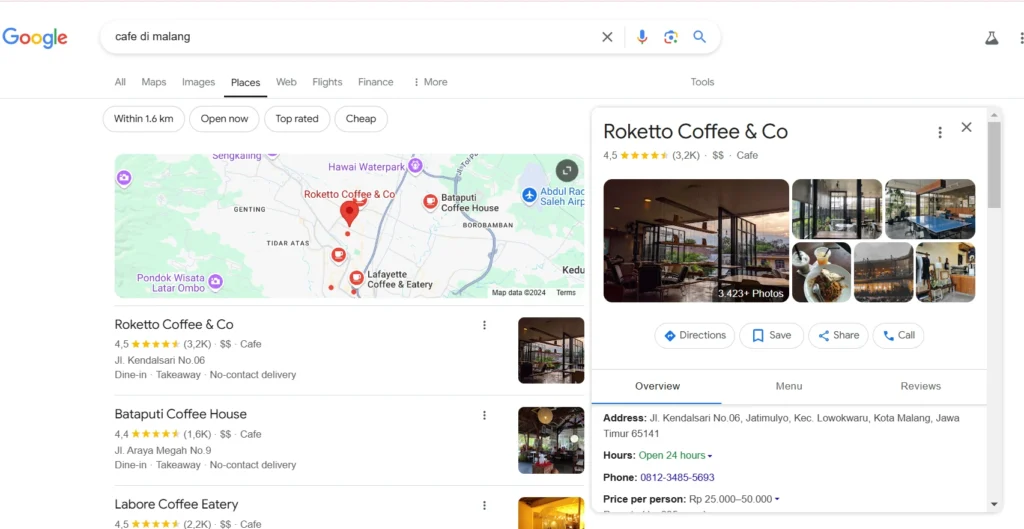This screenshot has height=529, width=1024.
Task: Click the map Terms link
Action: point(566,293)
